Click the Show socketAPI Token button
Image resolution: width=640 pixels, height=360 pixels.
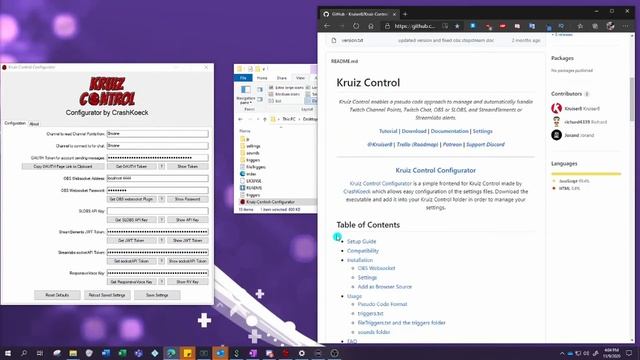tap(188, 261)
